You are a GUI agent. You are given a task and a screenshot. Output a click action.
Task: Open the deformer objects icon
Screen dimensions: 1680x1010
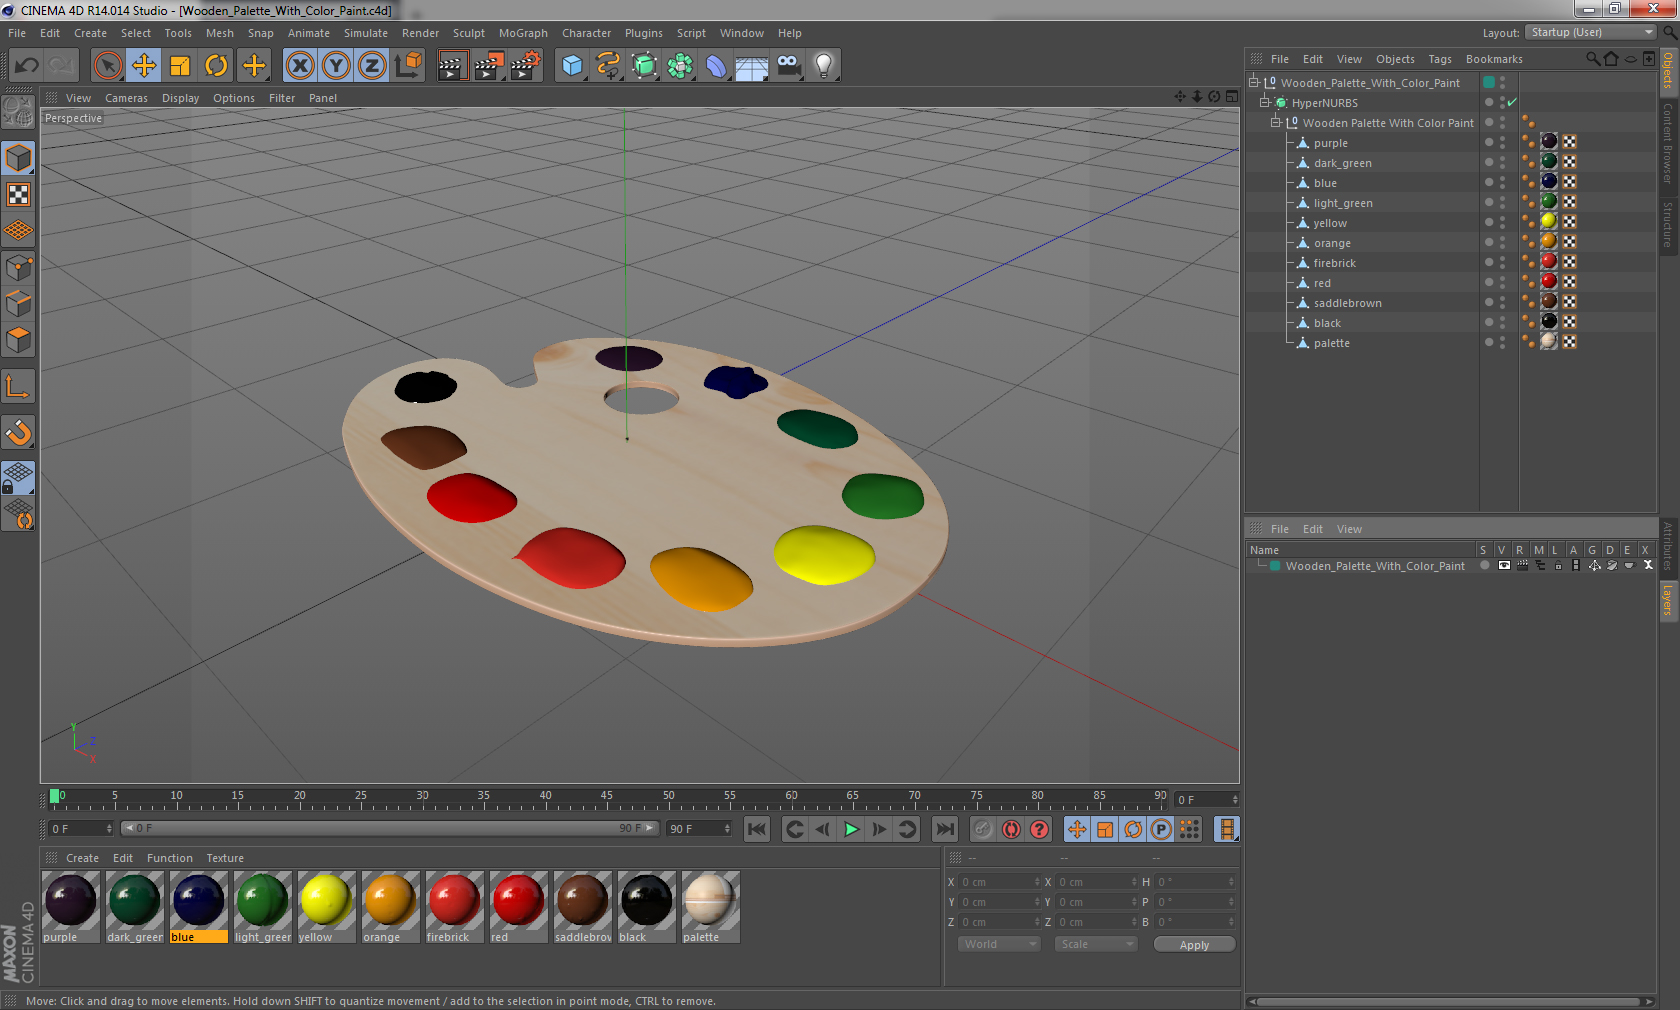click(x=717, y=66)
